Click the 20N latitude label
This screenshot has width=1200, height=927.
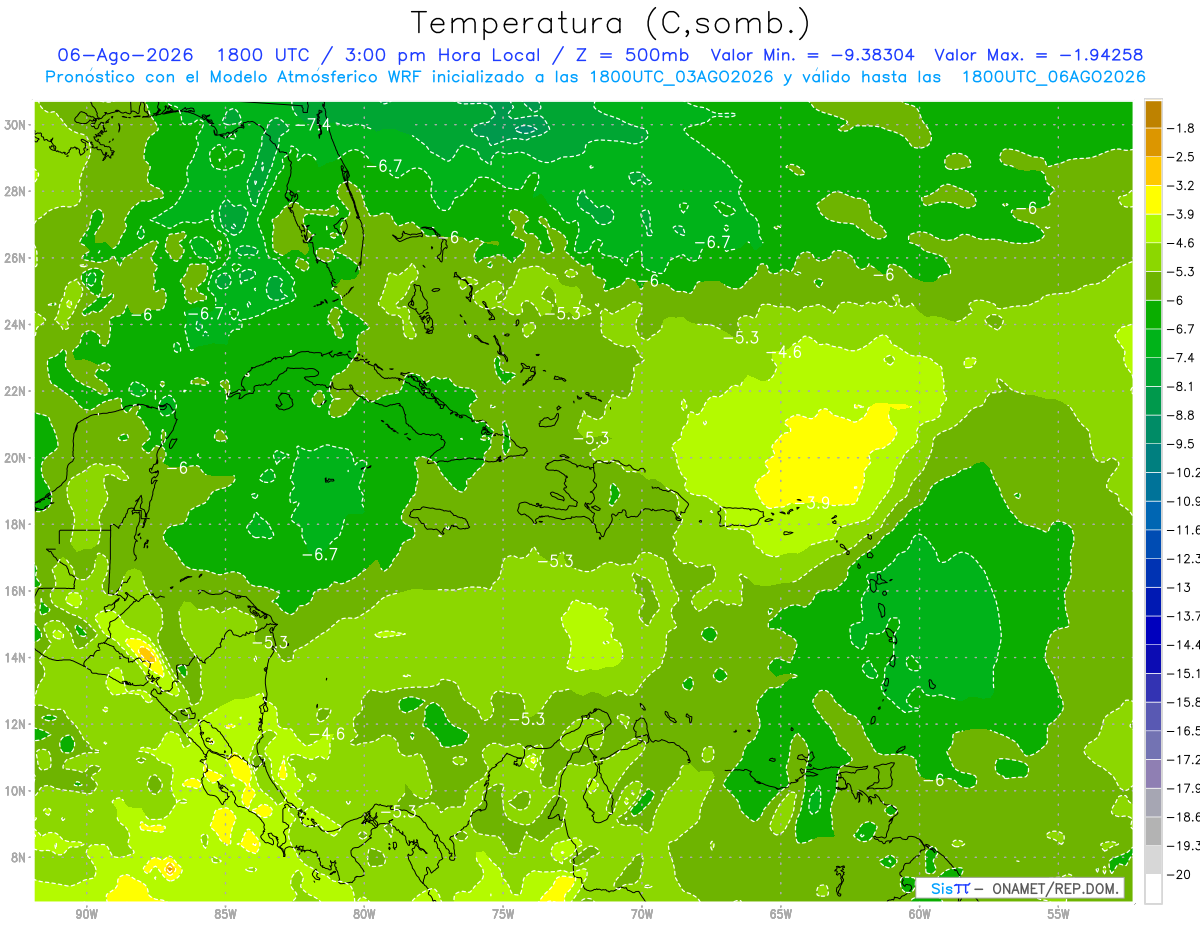(17, 458)
